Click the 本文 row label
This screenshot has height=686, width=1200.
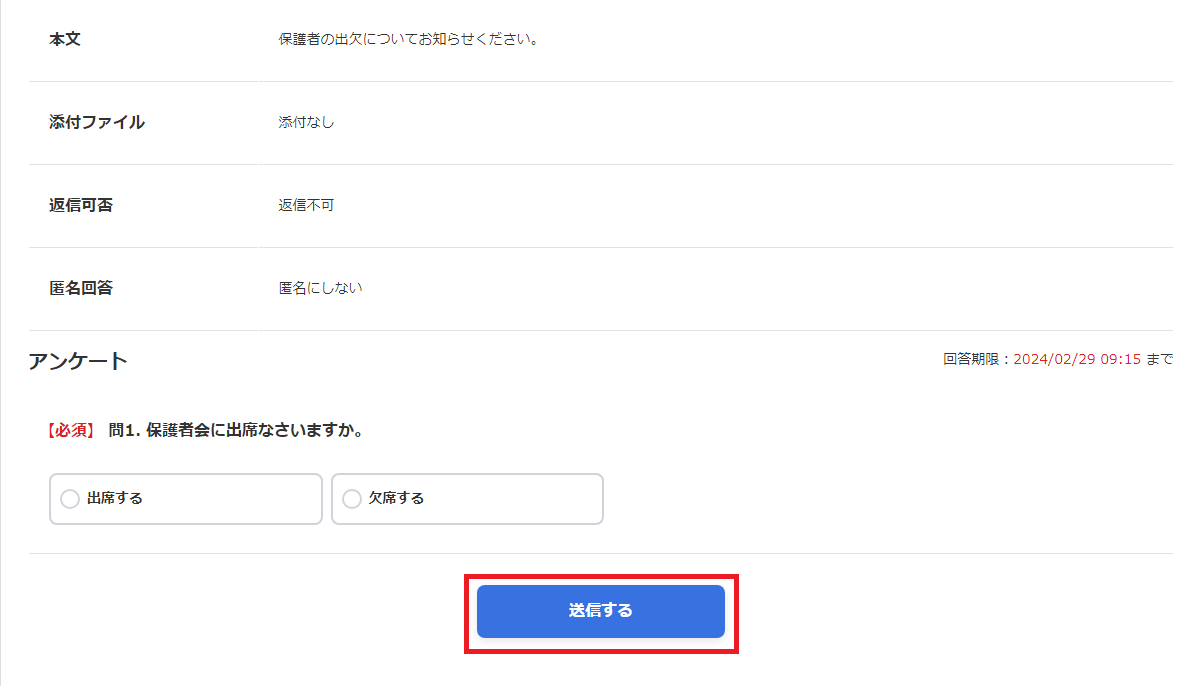pos(65,40)
